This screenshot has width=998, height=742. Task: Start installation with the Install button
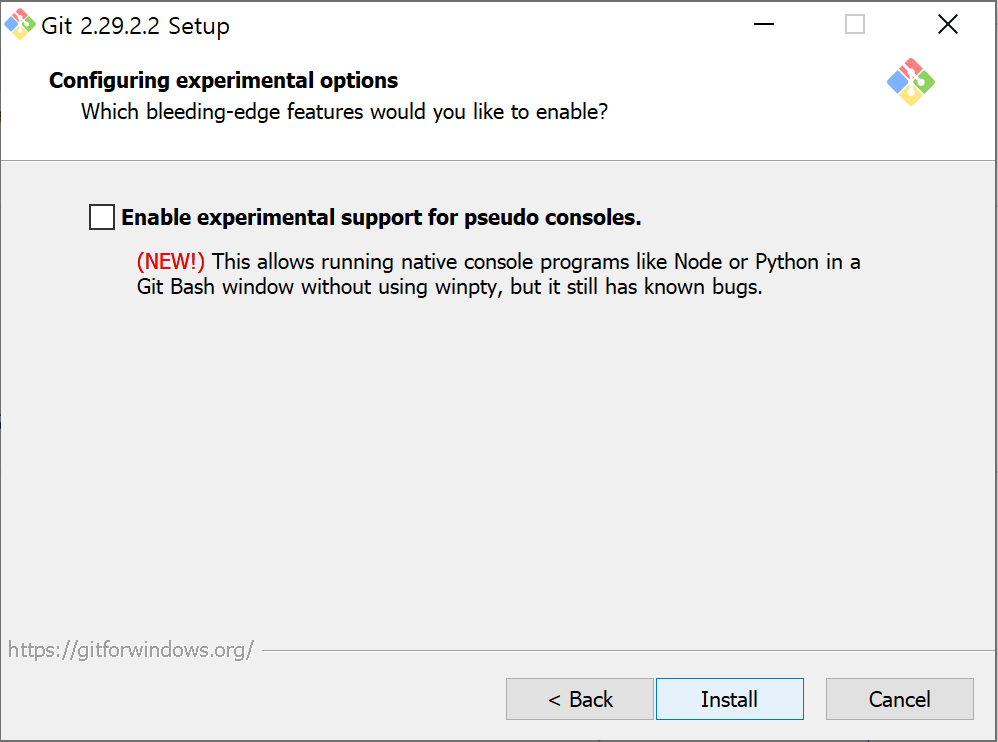pos(729,699)
